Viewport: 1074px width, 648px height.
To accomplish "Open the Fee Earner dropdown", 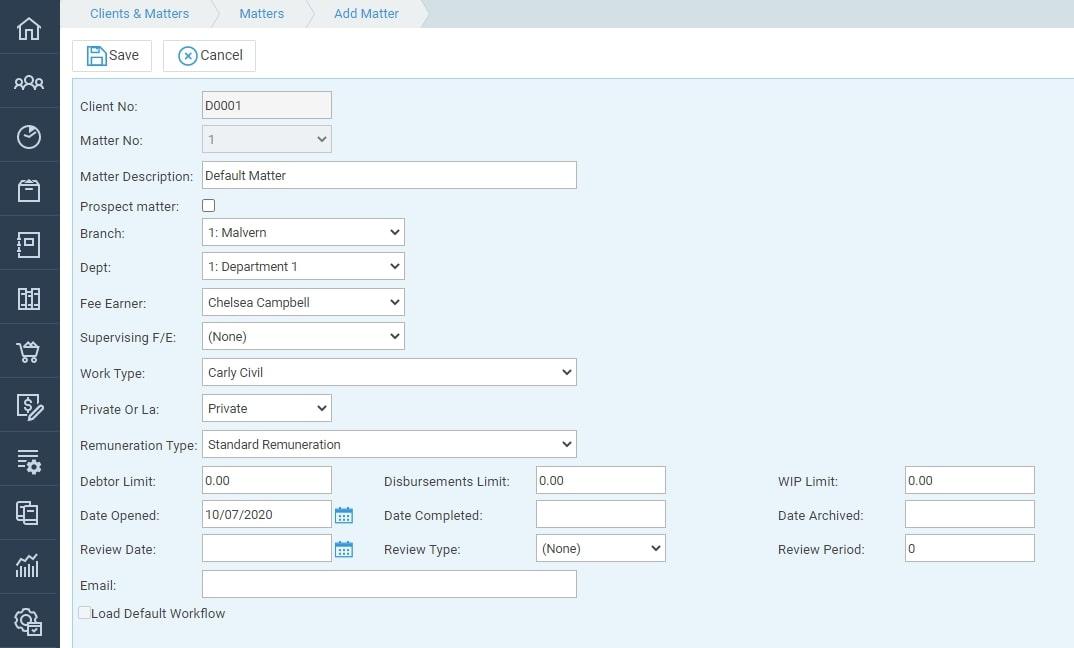I will 303,302.
